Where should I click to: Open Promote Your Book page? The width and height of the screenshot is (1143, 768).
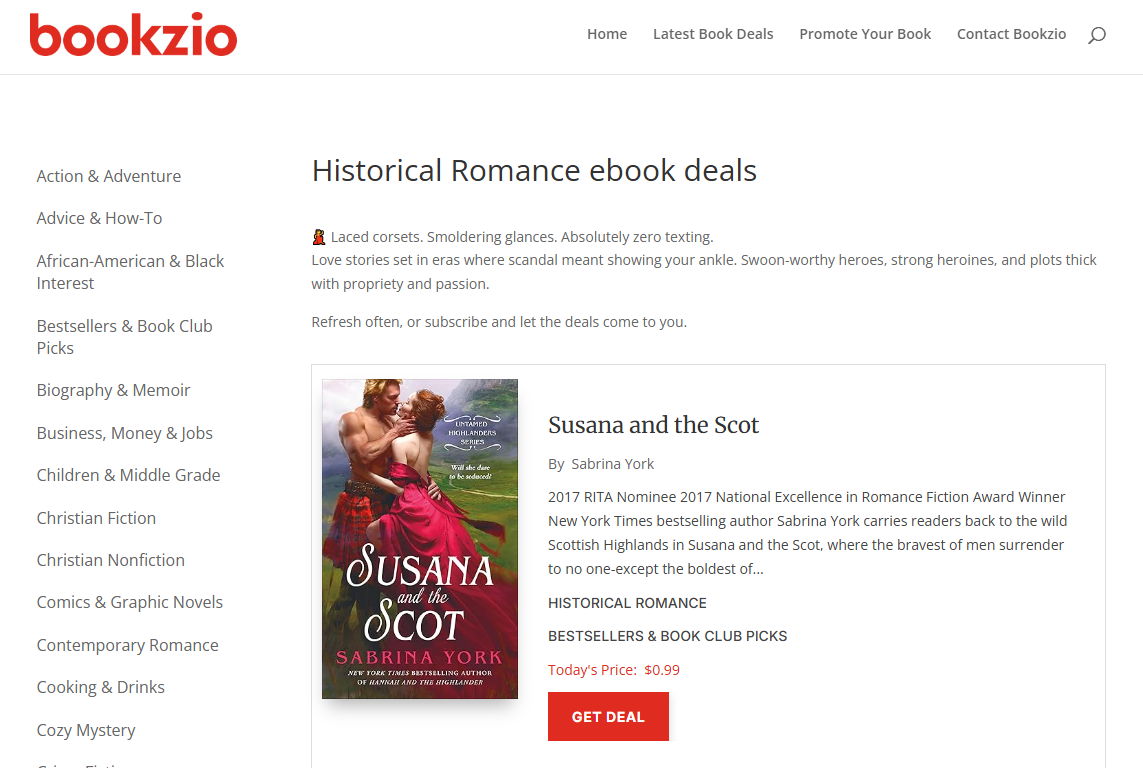point(864,33)
